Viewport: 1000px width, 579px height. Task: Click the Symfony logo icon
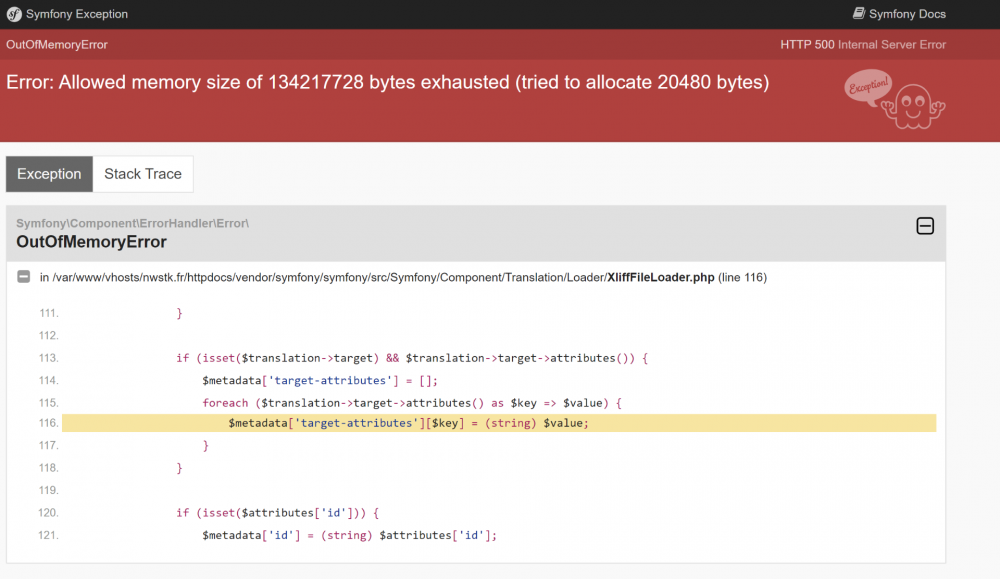point(14,14)
